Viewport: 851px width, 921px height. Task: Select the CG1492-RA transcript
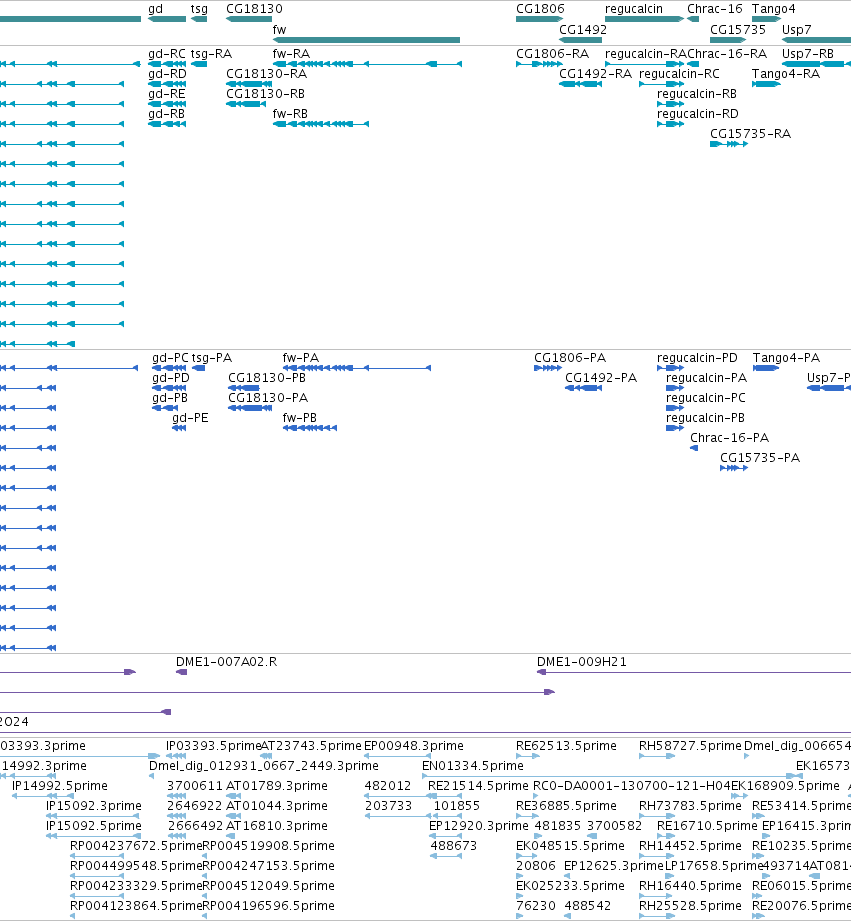[580, 84]
